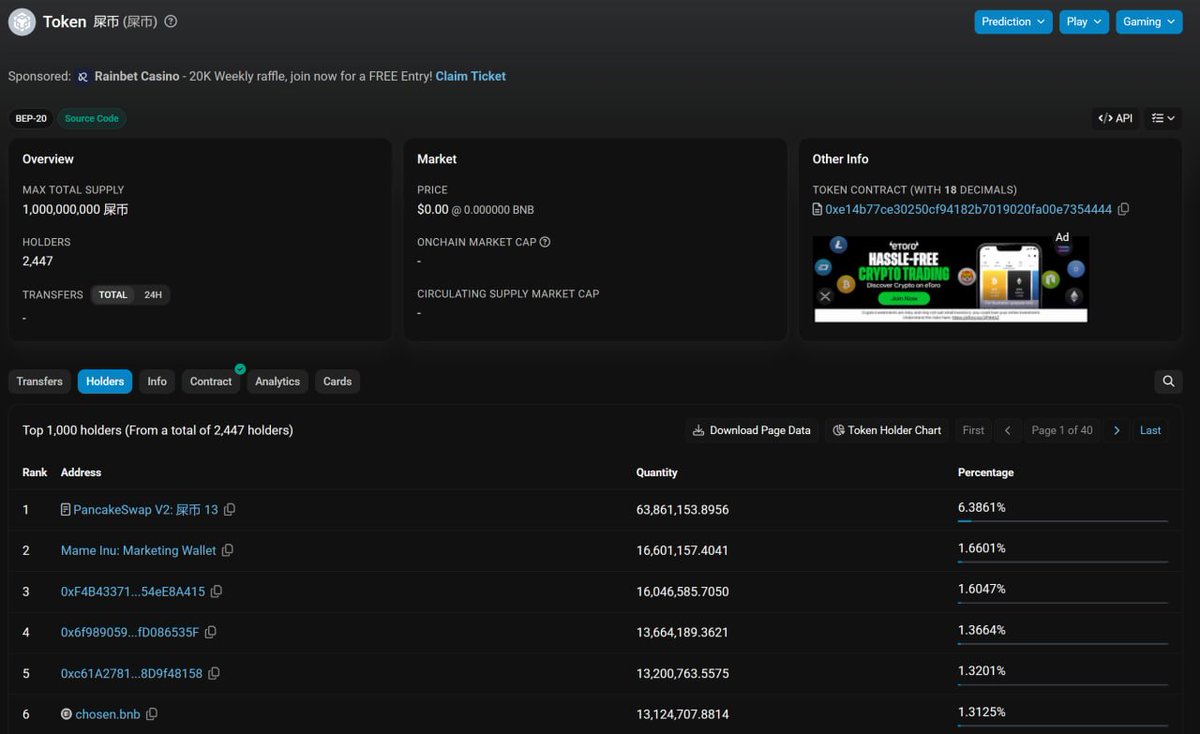The image size is (1200, 734).
Task: Copy Mame Inu Marketing Wallet address
Action: point(227,551)
